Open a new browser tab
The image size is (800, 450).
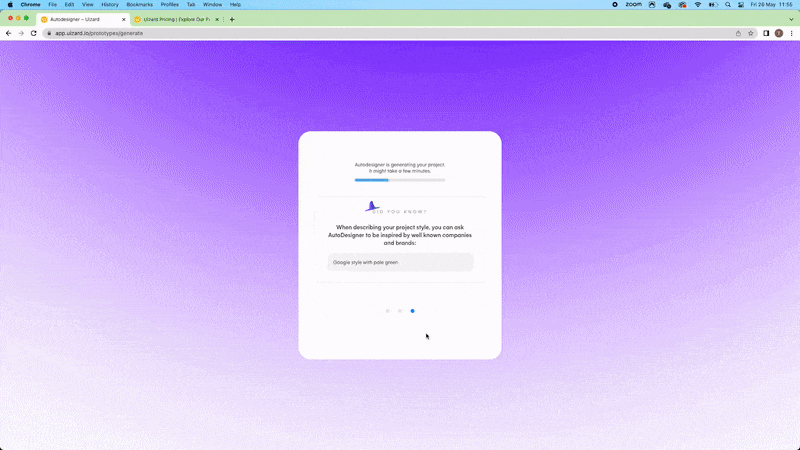232,19
